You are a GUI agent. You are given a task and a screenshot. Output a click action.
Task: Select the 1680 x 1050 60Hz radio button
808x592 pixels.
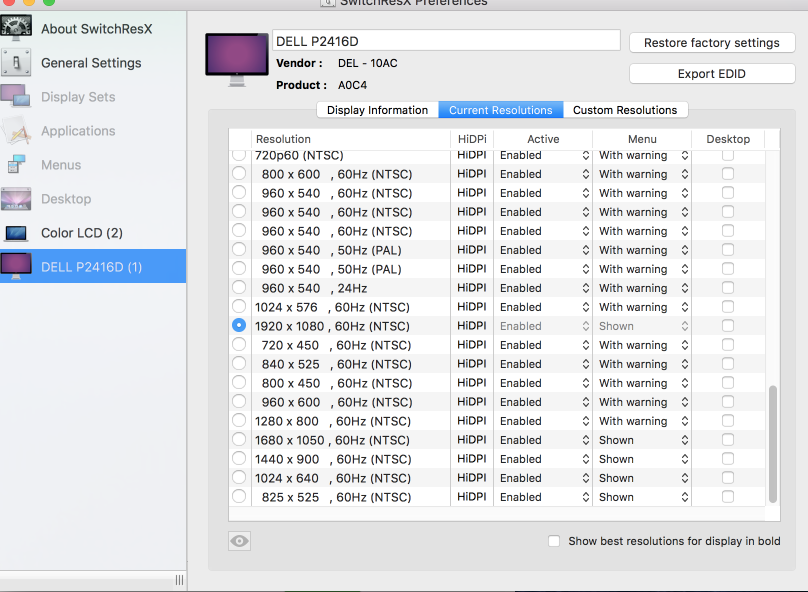pyautogui.click(x=239, y=439)
